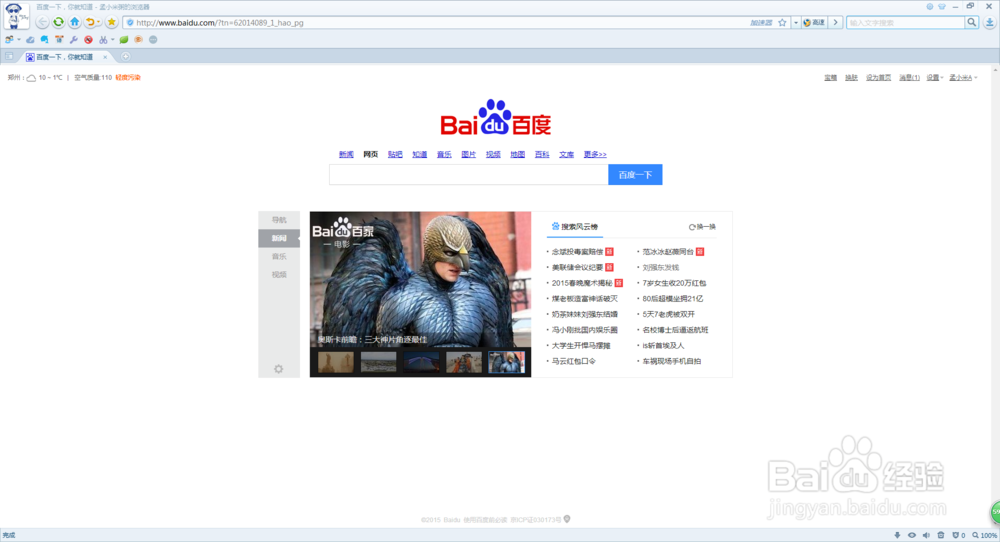Viewport: 1000px width, 542px height.
Task: Open the 贴吧 link above the search box
Action: (x=395, y=154)
